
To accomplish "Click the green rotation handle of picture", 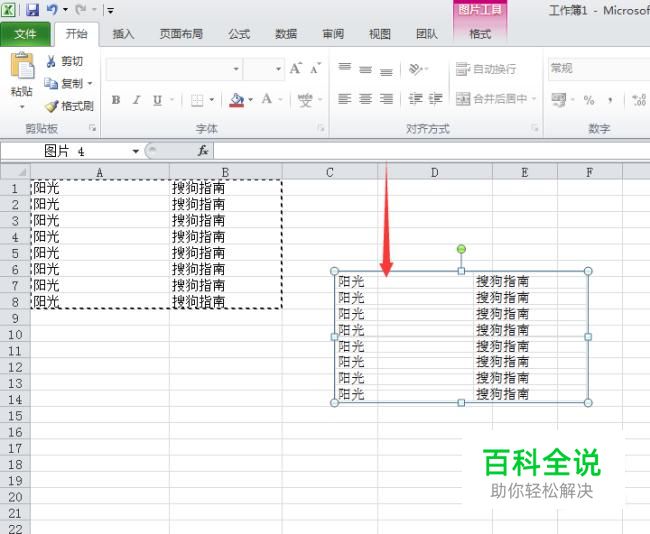I will click(x=461, y=249).
